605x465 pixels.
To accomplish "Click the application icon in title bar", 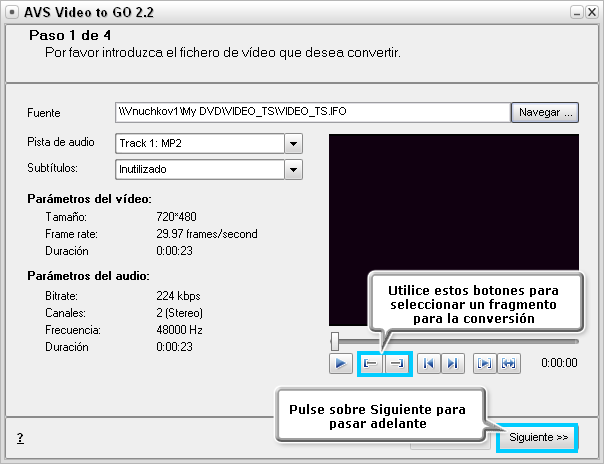I will [x=12, y=12].
